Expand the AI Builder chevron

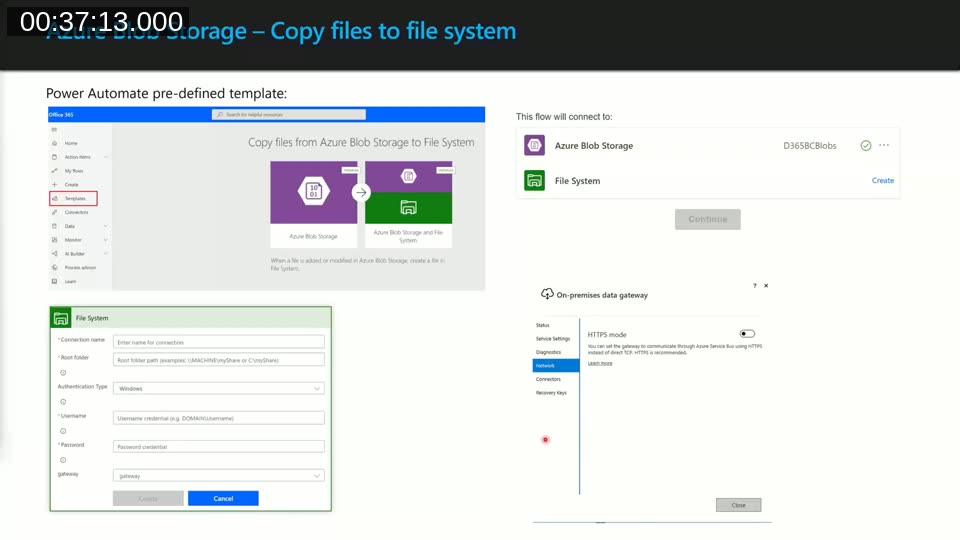coord(106,253)
